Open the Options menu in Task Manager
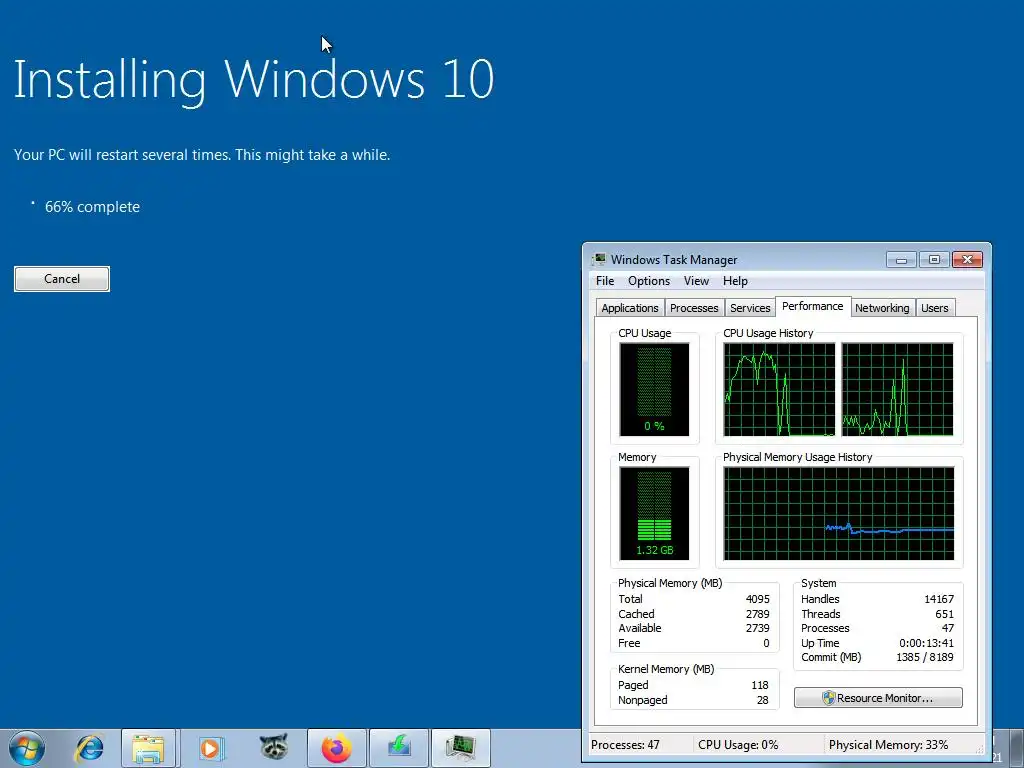This screenshot has height=768, width=1024. (x=648, y=281)
